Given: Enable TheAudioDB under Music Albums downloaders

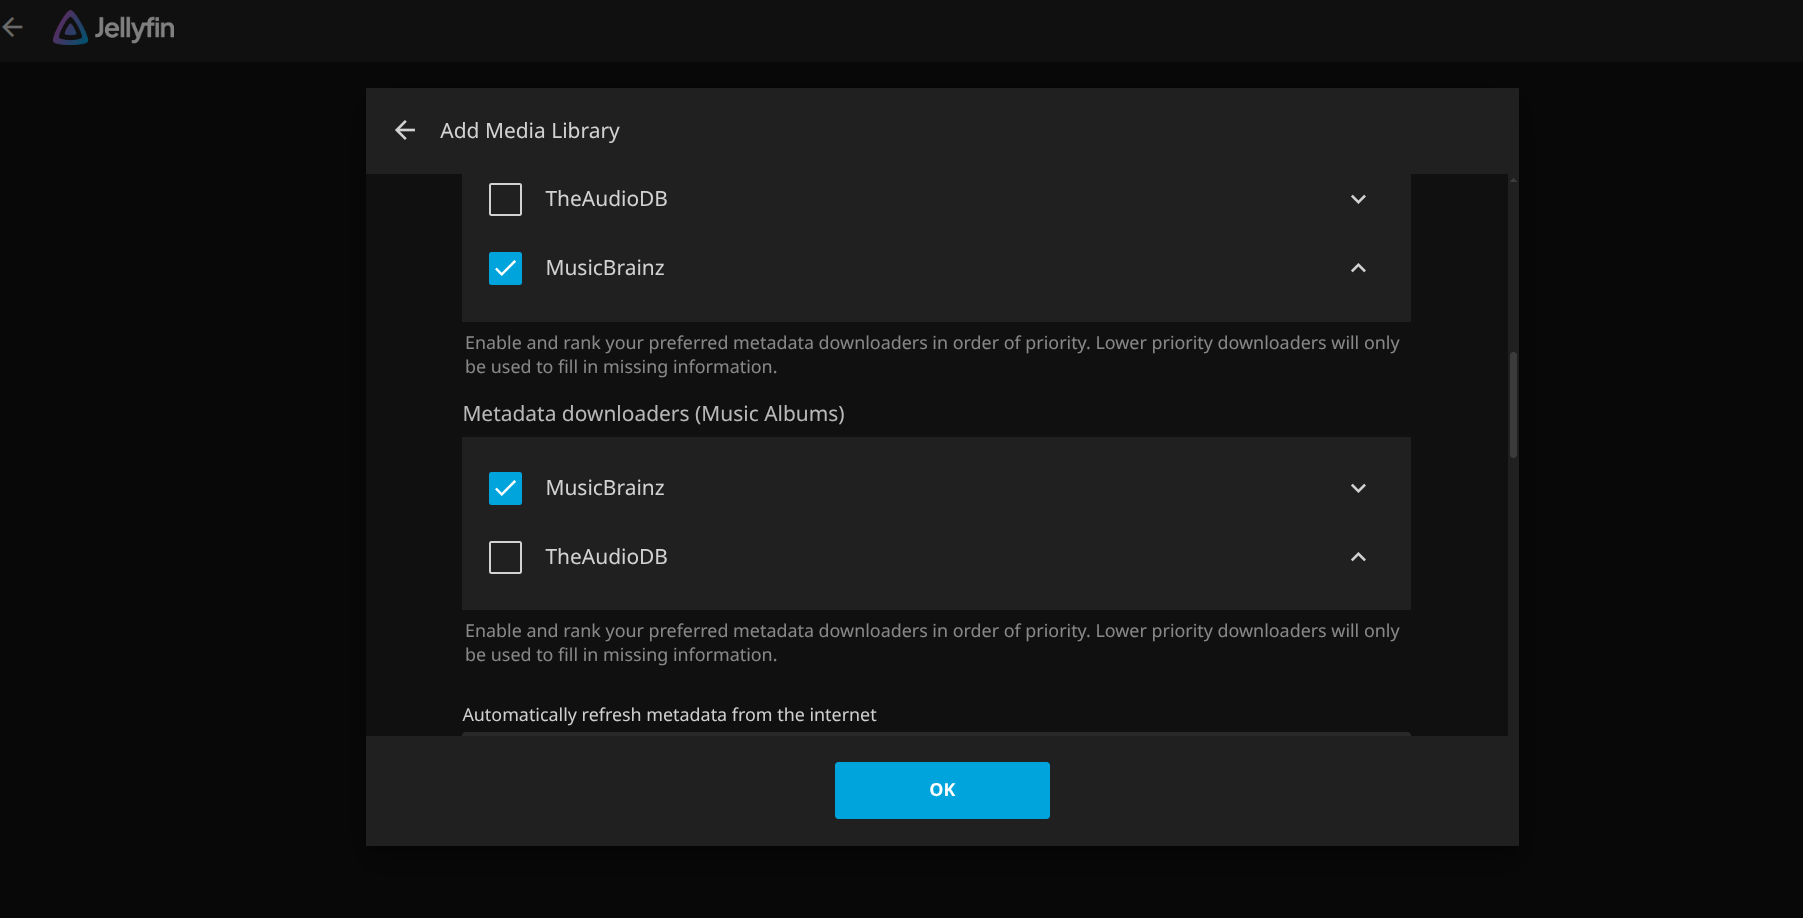Looking at the screenshot, I should pos(505,557).
